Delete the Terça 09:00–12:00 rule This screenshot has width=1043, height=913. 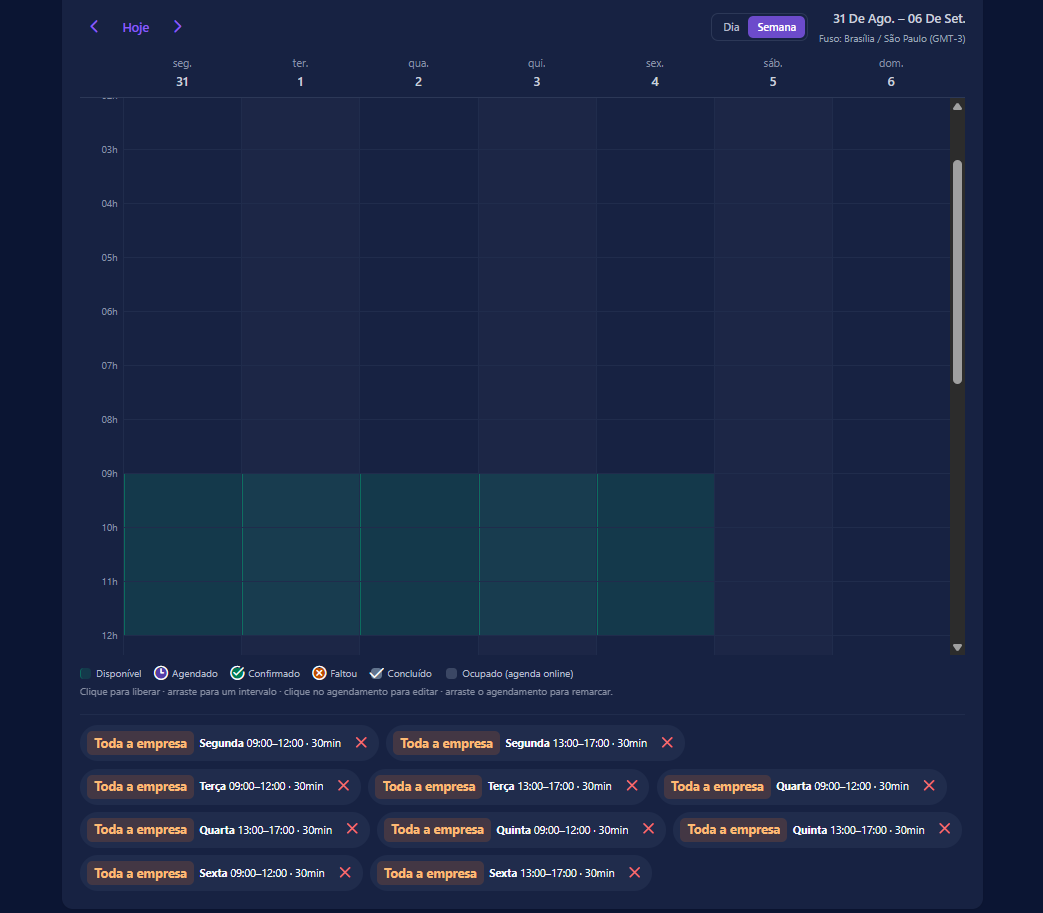click(344, 786)
